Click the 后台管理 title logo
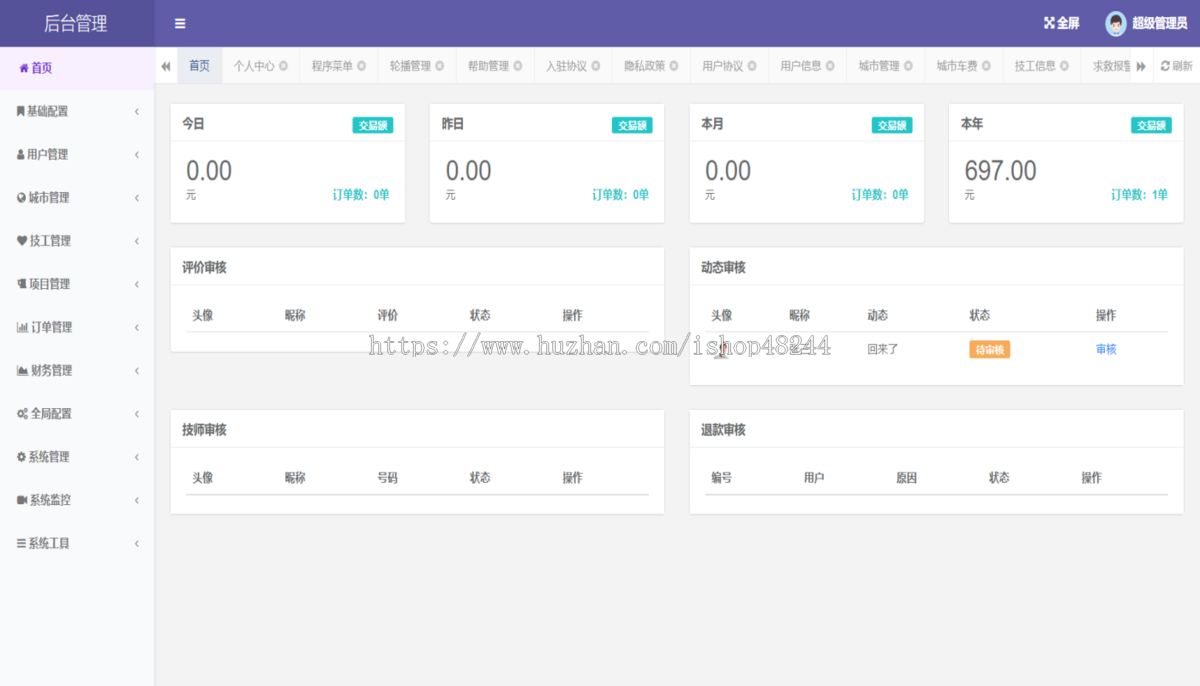 click(76, 24)
